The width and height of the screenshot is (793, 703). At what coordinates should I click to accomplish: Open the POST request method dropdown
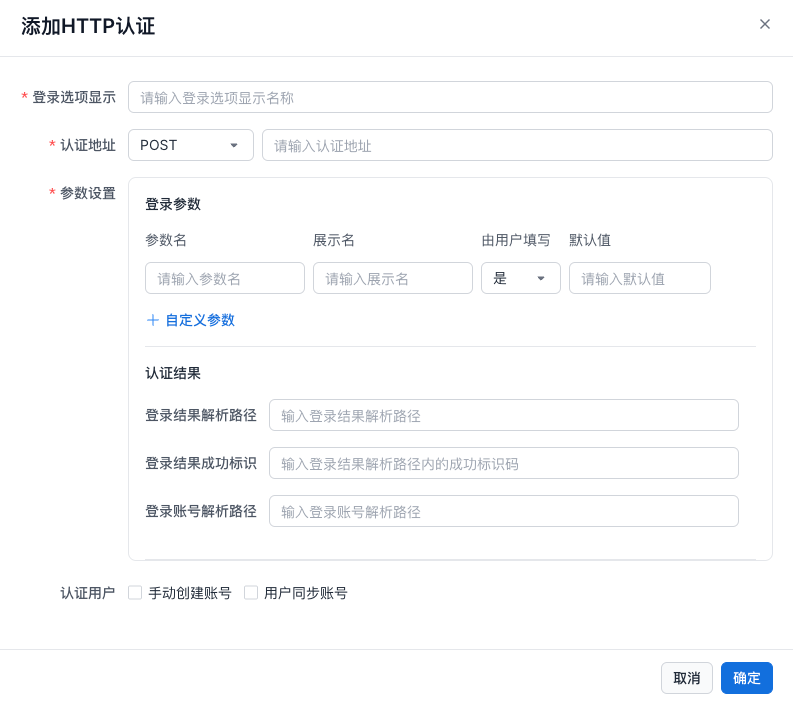coord(190,145)
